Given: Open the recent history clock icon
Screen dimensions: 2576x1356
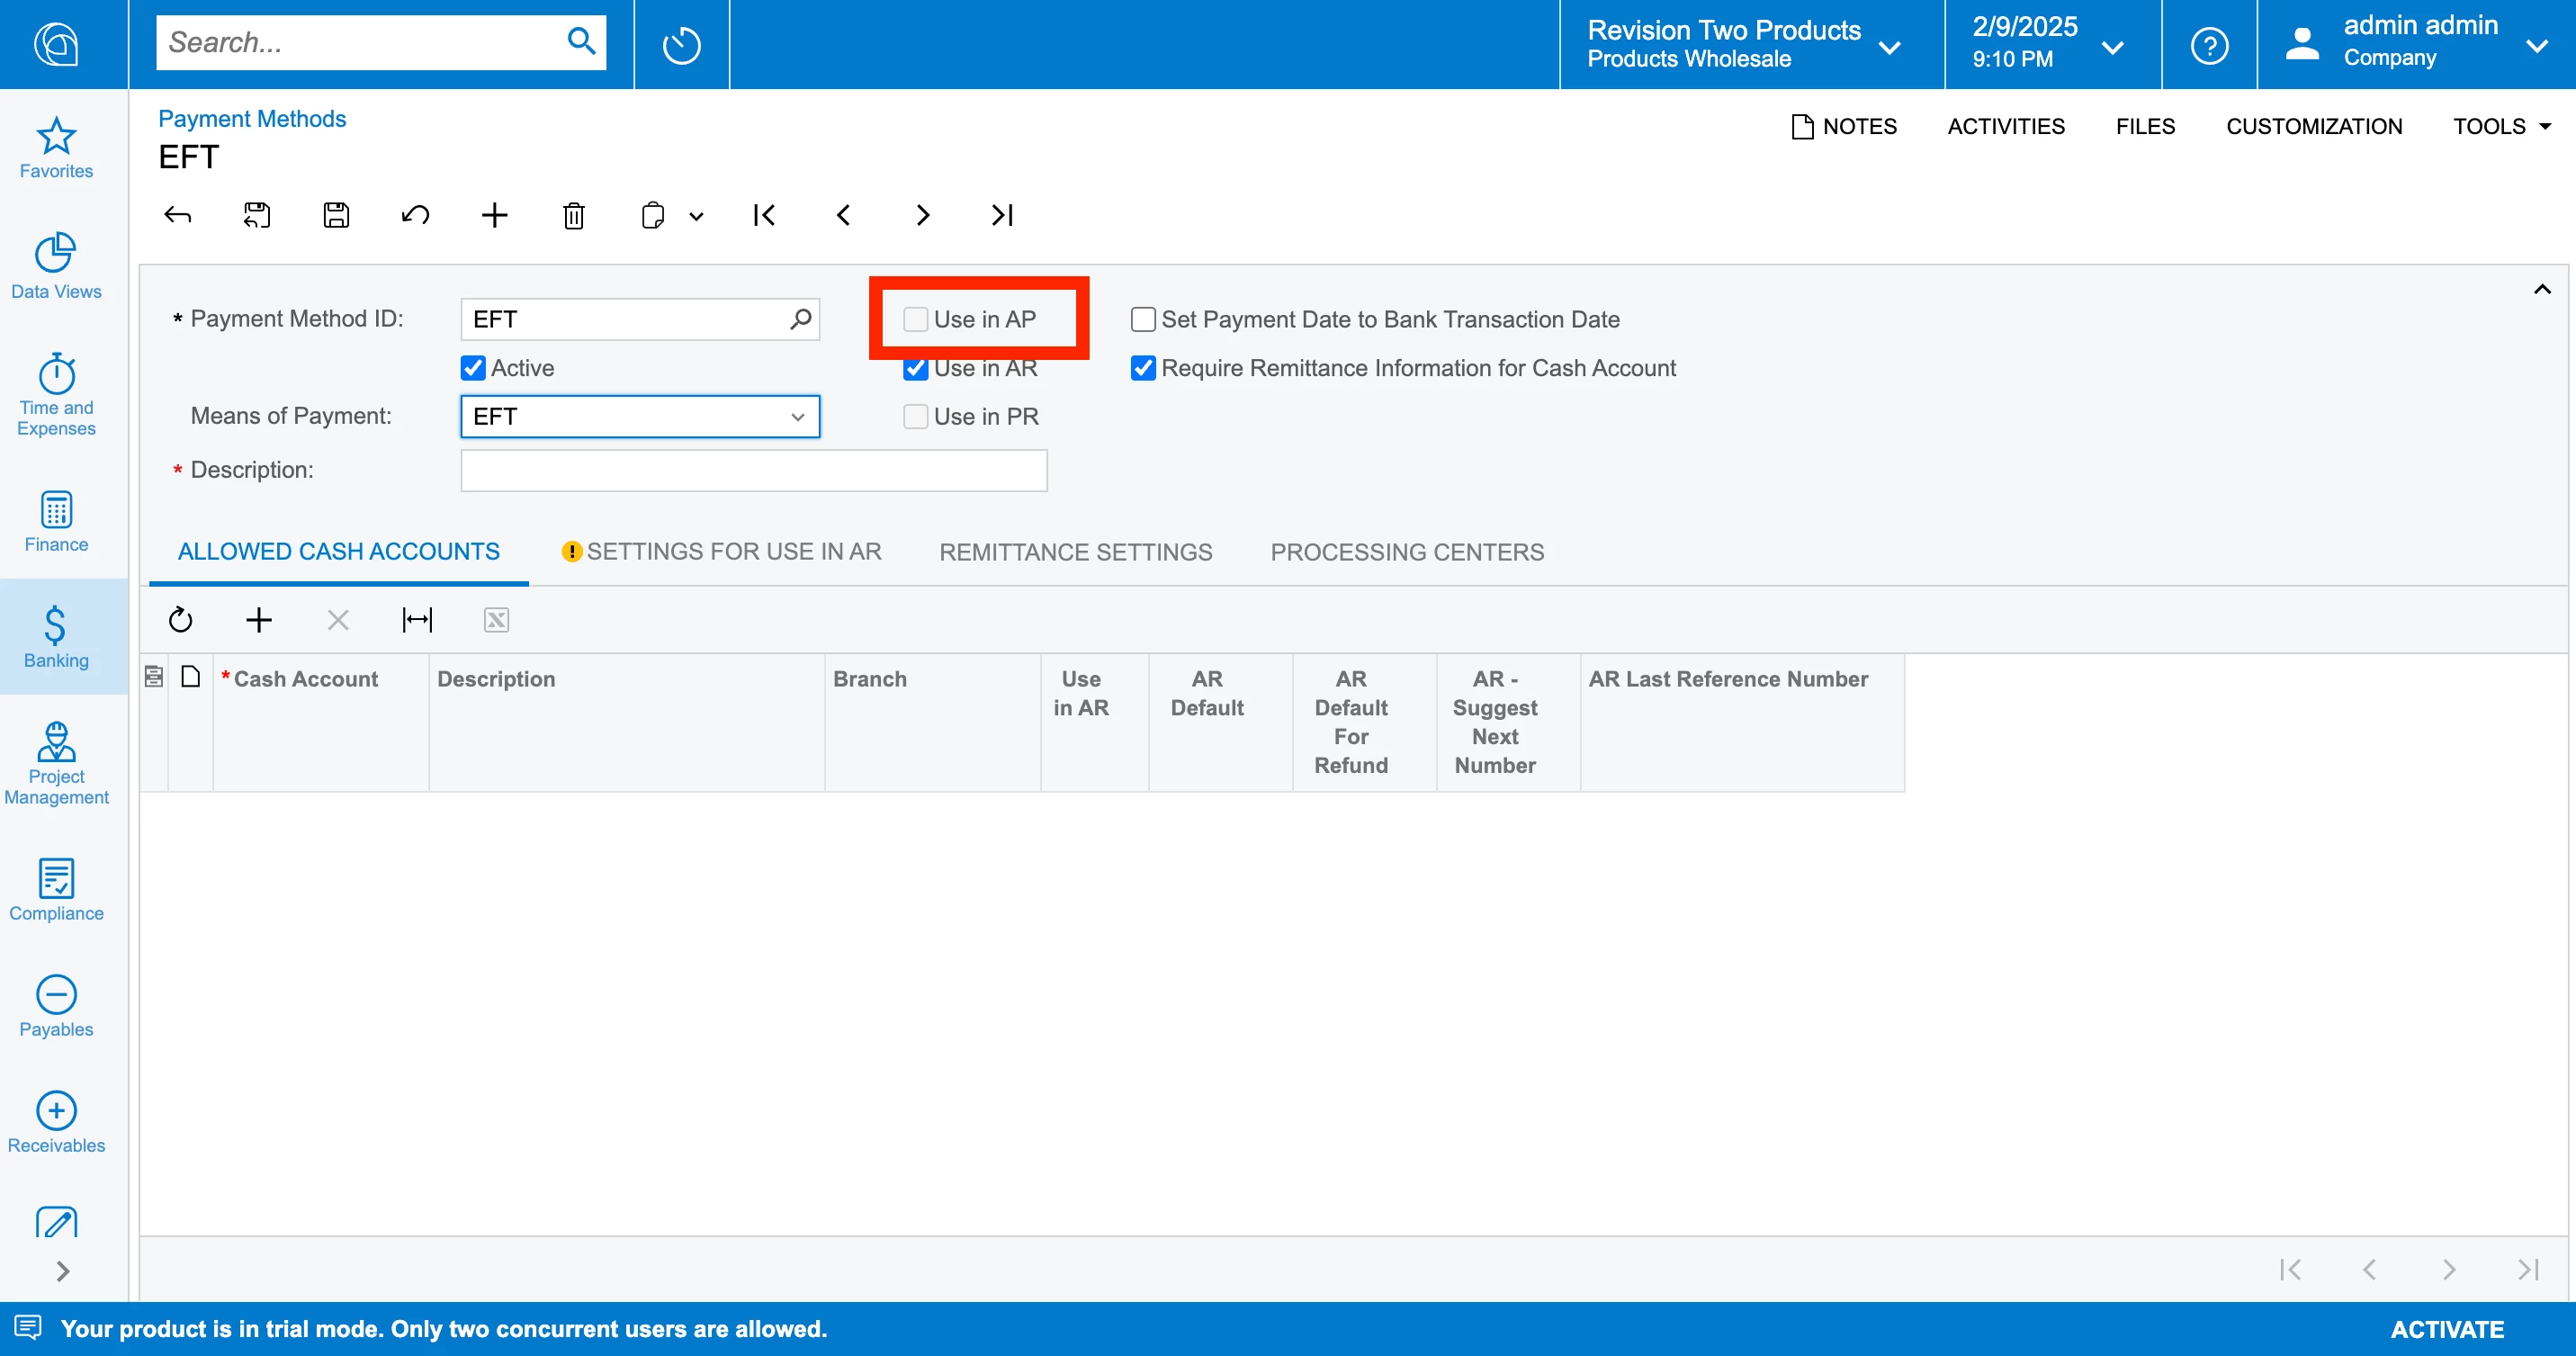Looking at the screenshot, I should tap(681, 45).
